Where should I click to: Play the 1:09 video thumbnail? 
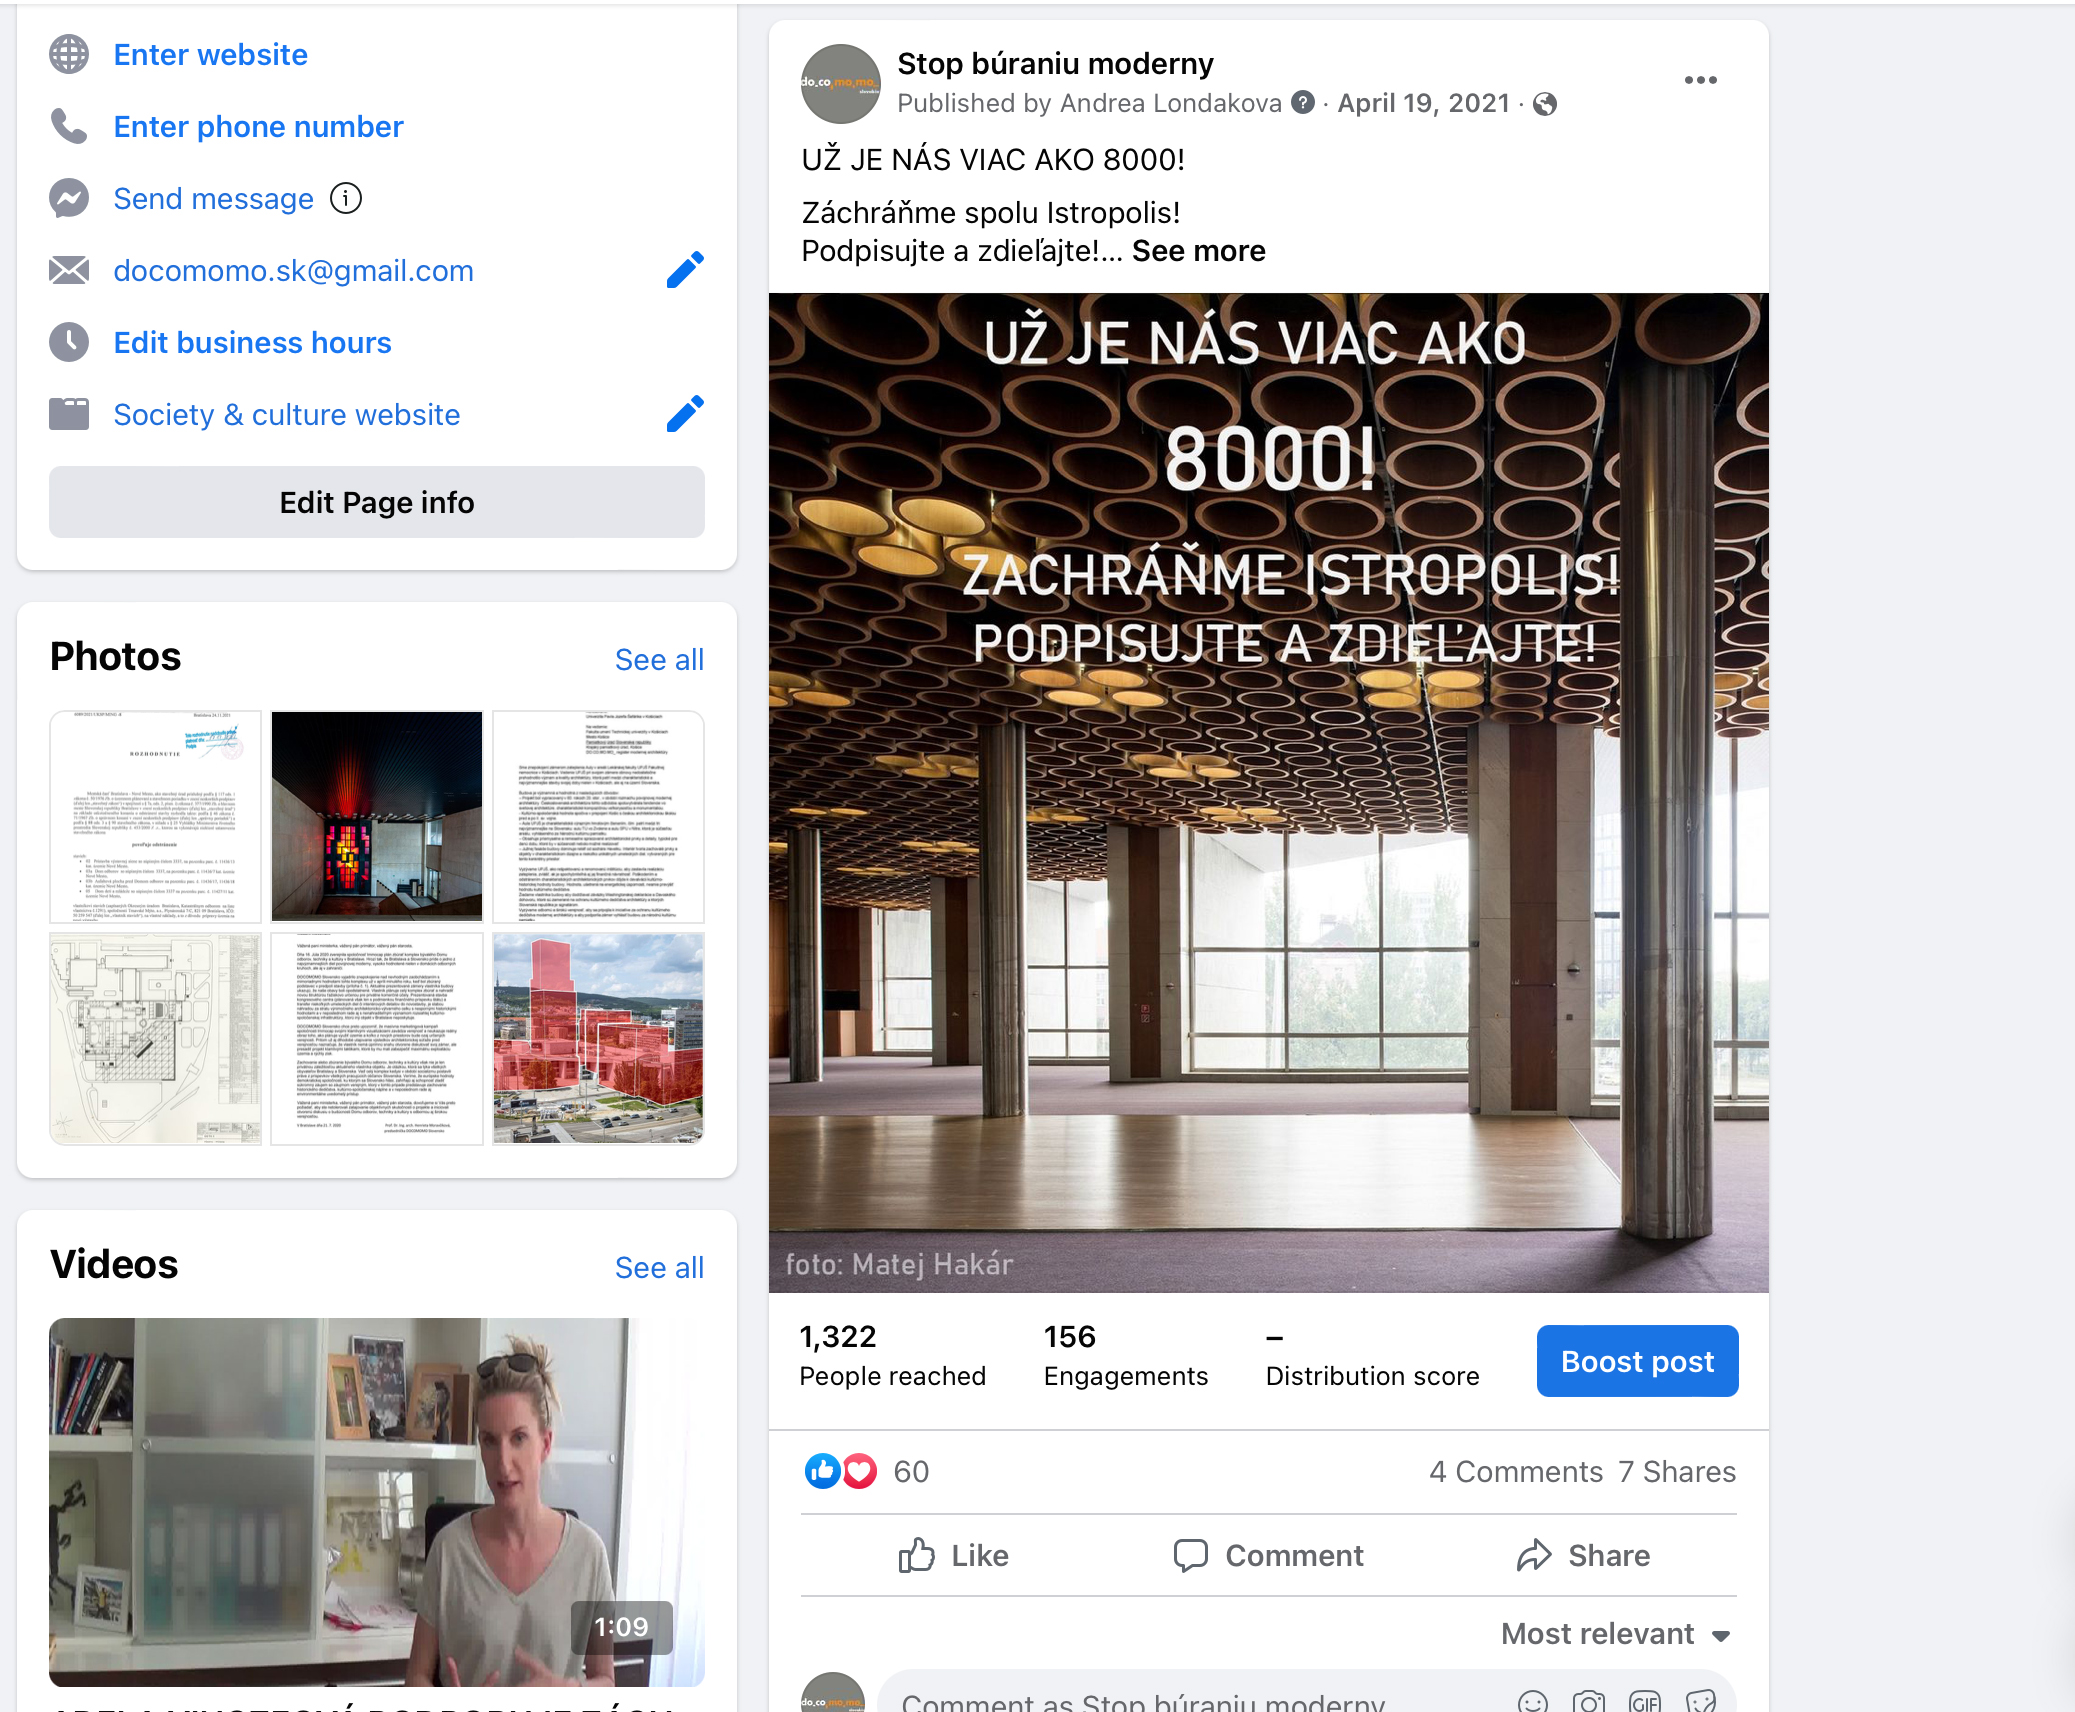(377, 1502)
